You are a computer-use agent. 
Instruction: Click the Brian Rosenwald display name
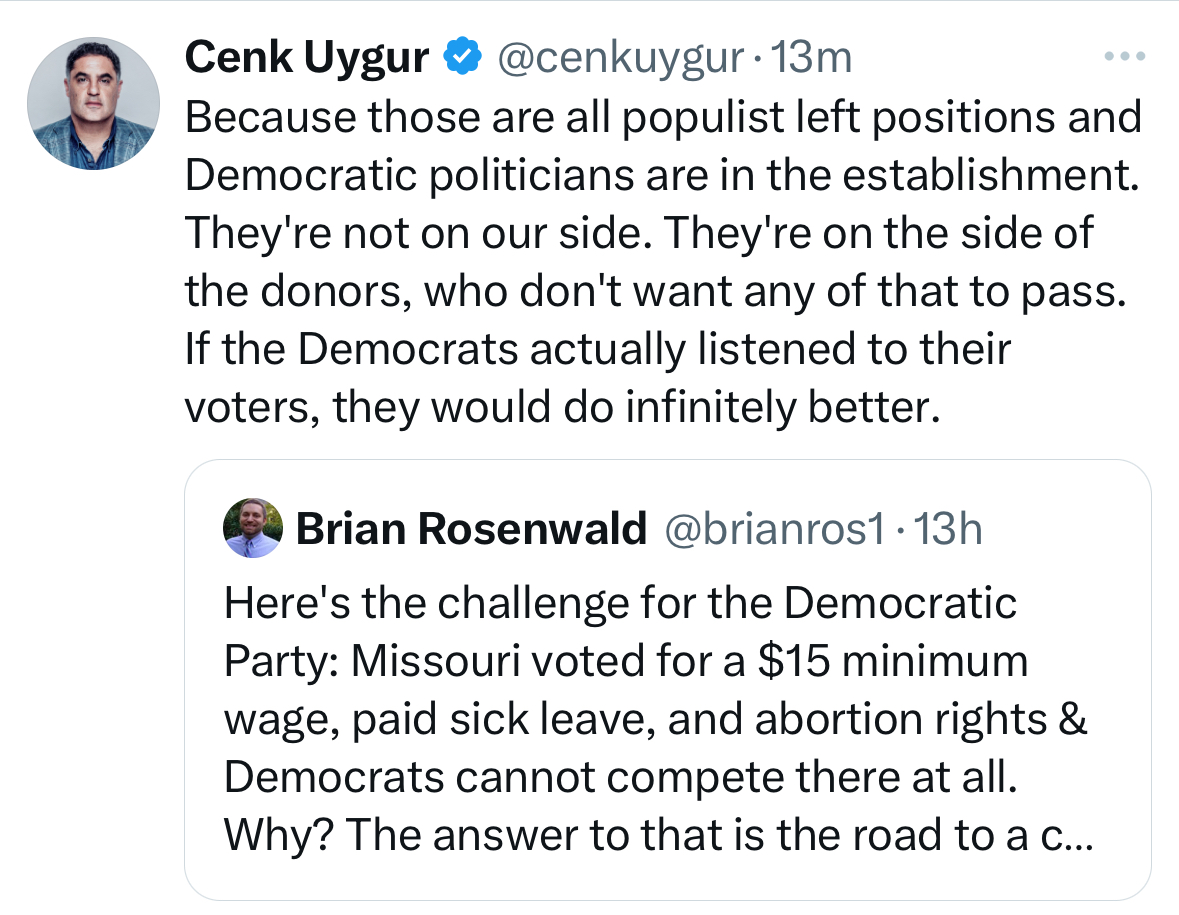click(471, 529)
